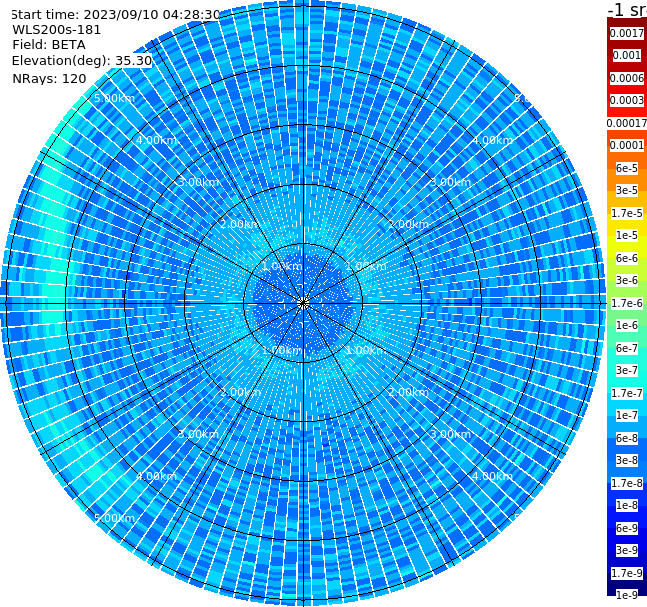Click the 0.0001 colorbar label
Image resolution: width=647 pixels, height=607 pixels.
click(x=627, y=145)
